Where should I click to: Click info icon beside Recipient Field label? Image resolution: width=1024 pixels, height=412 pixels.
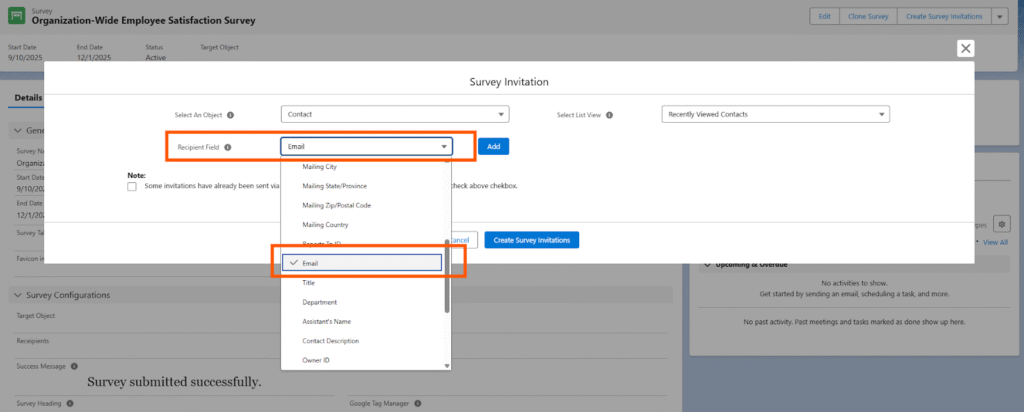(228, 147)
